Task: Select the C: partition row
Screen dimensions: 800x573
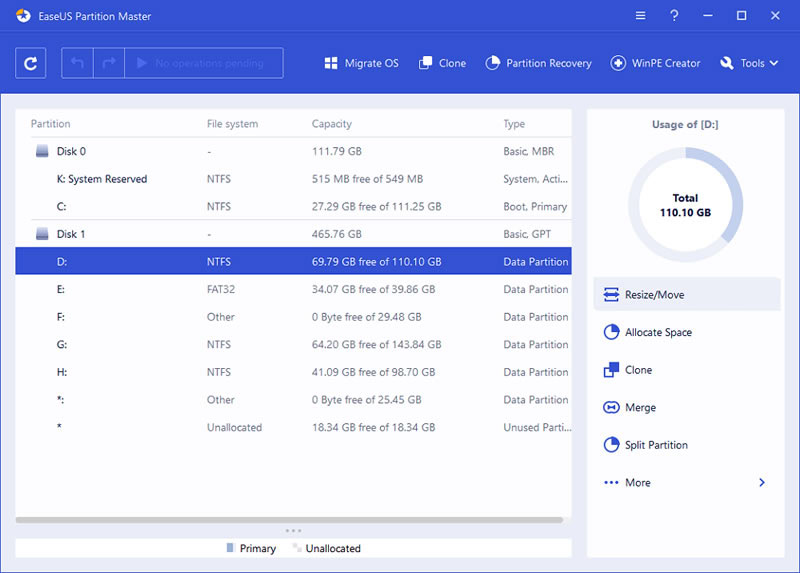Action: click(x=293, y=206)
